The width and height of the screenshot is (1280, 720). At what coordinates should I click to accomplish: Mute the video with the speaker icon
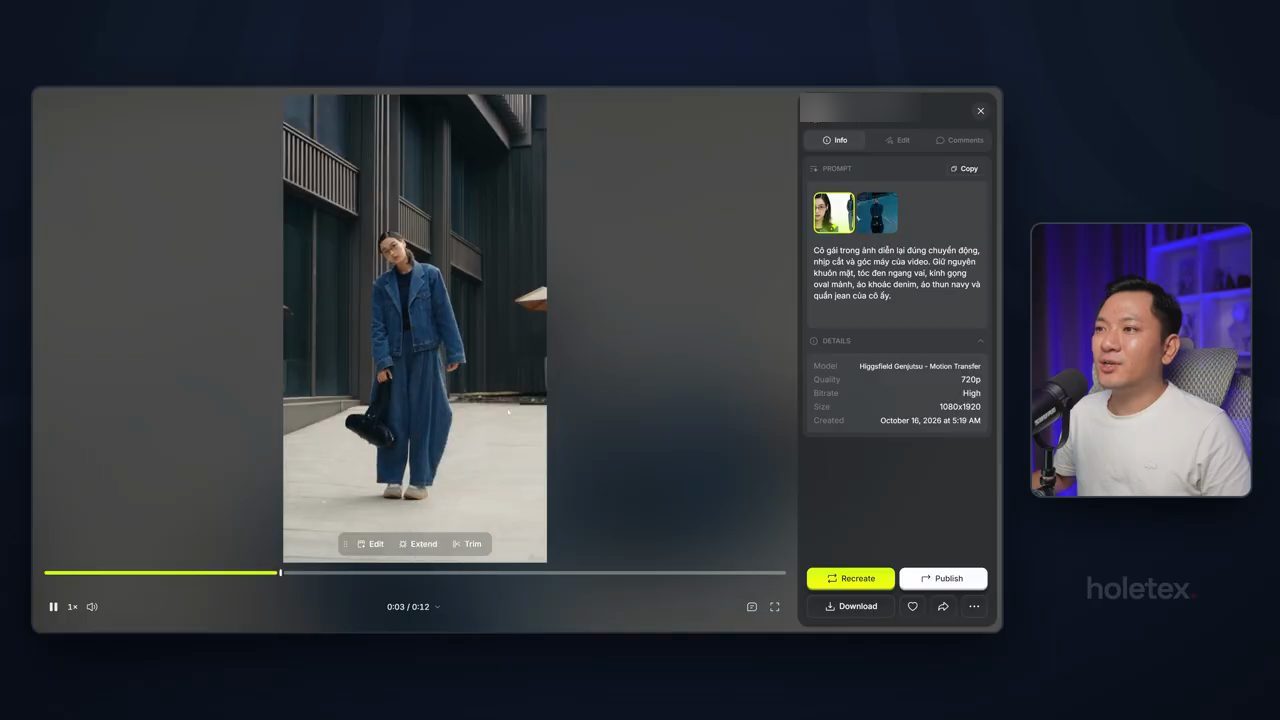click(x=92, y=607)
